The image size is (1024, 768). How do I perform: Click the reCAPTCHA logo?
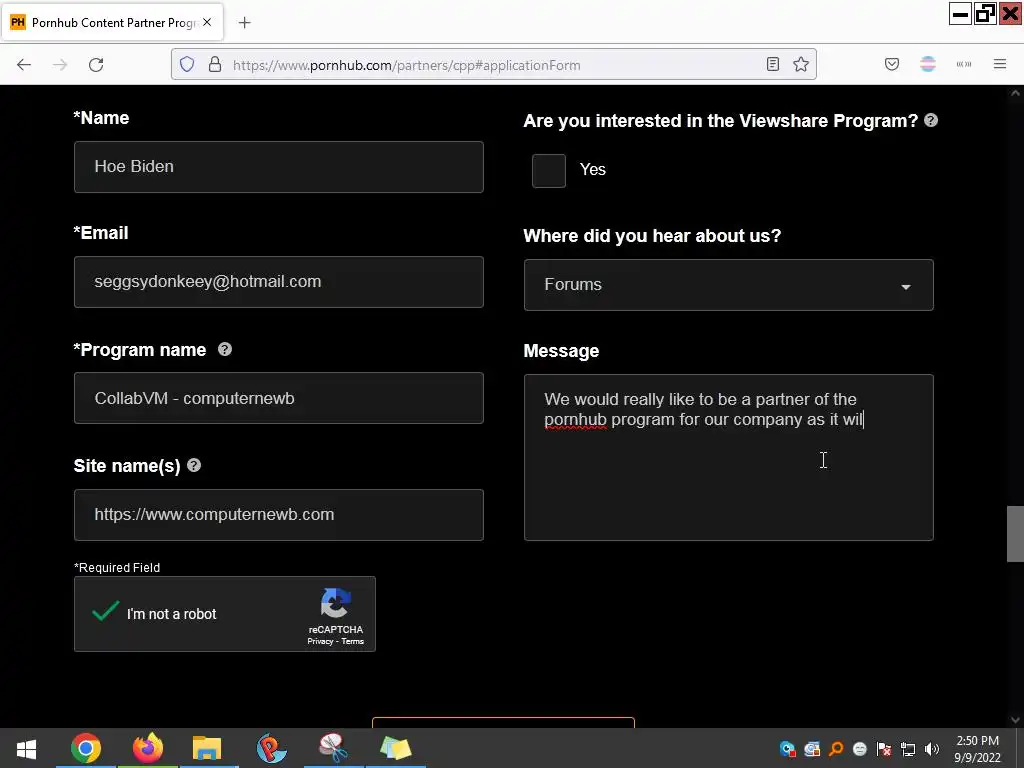coord(336,603)
